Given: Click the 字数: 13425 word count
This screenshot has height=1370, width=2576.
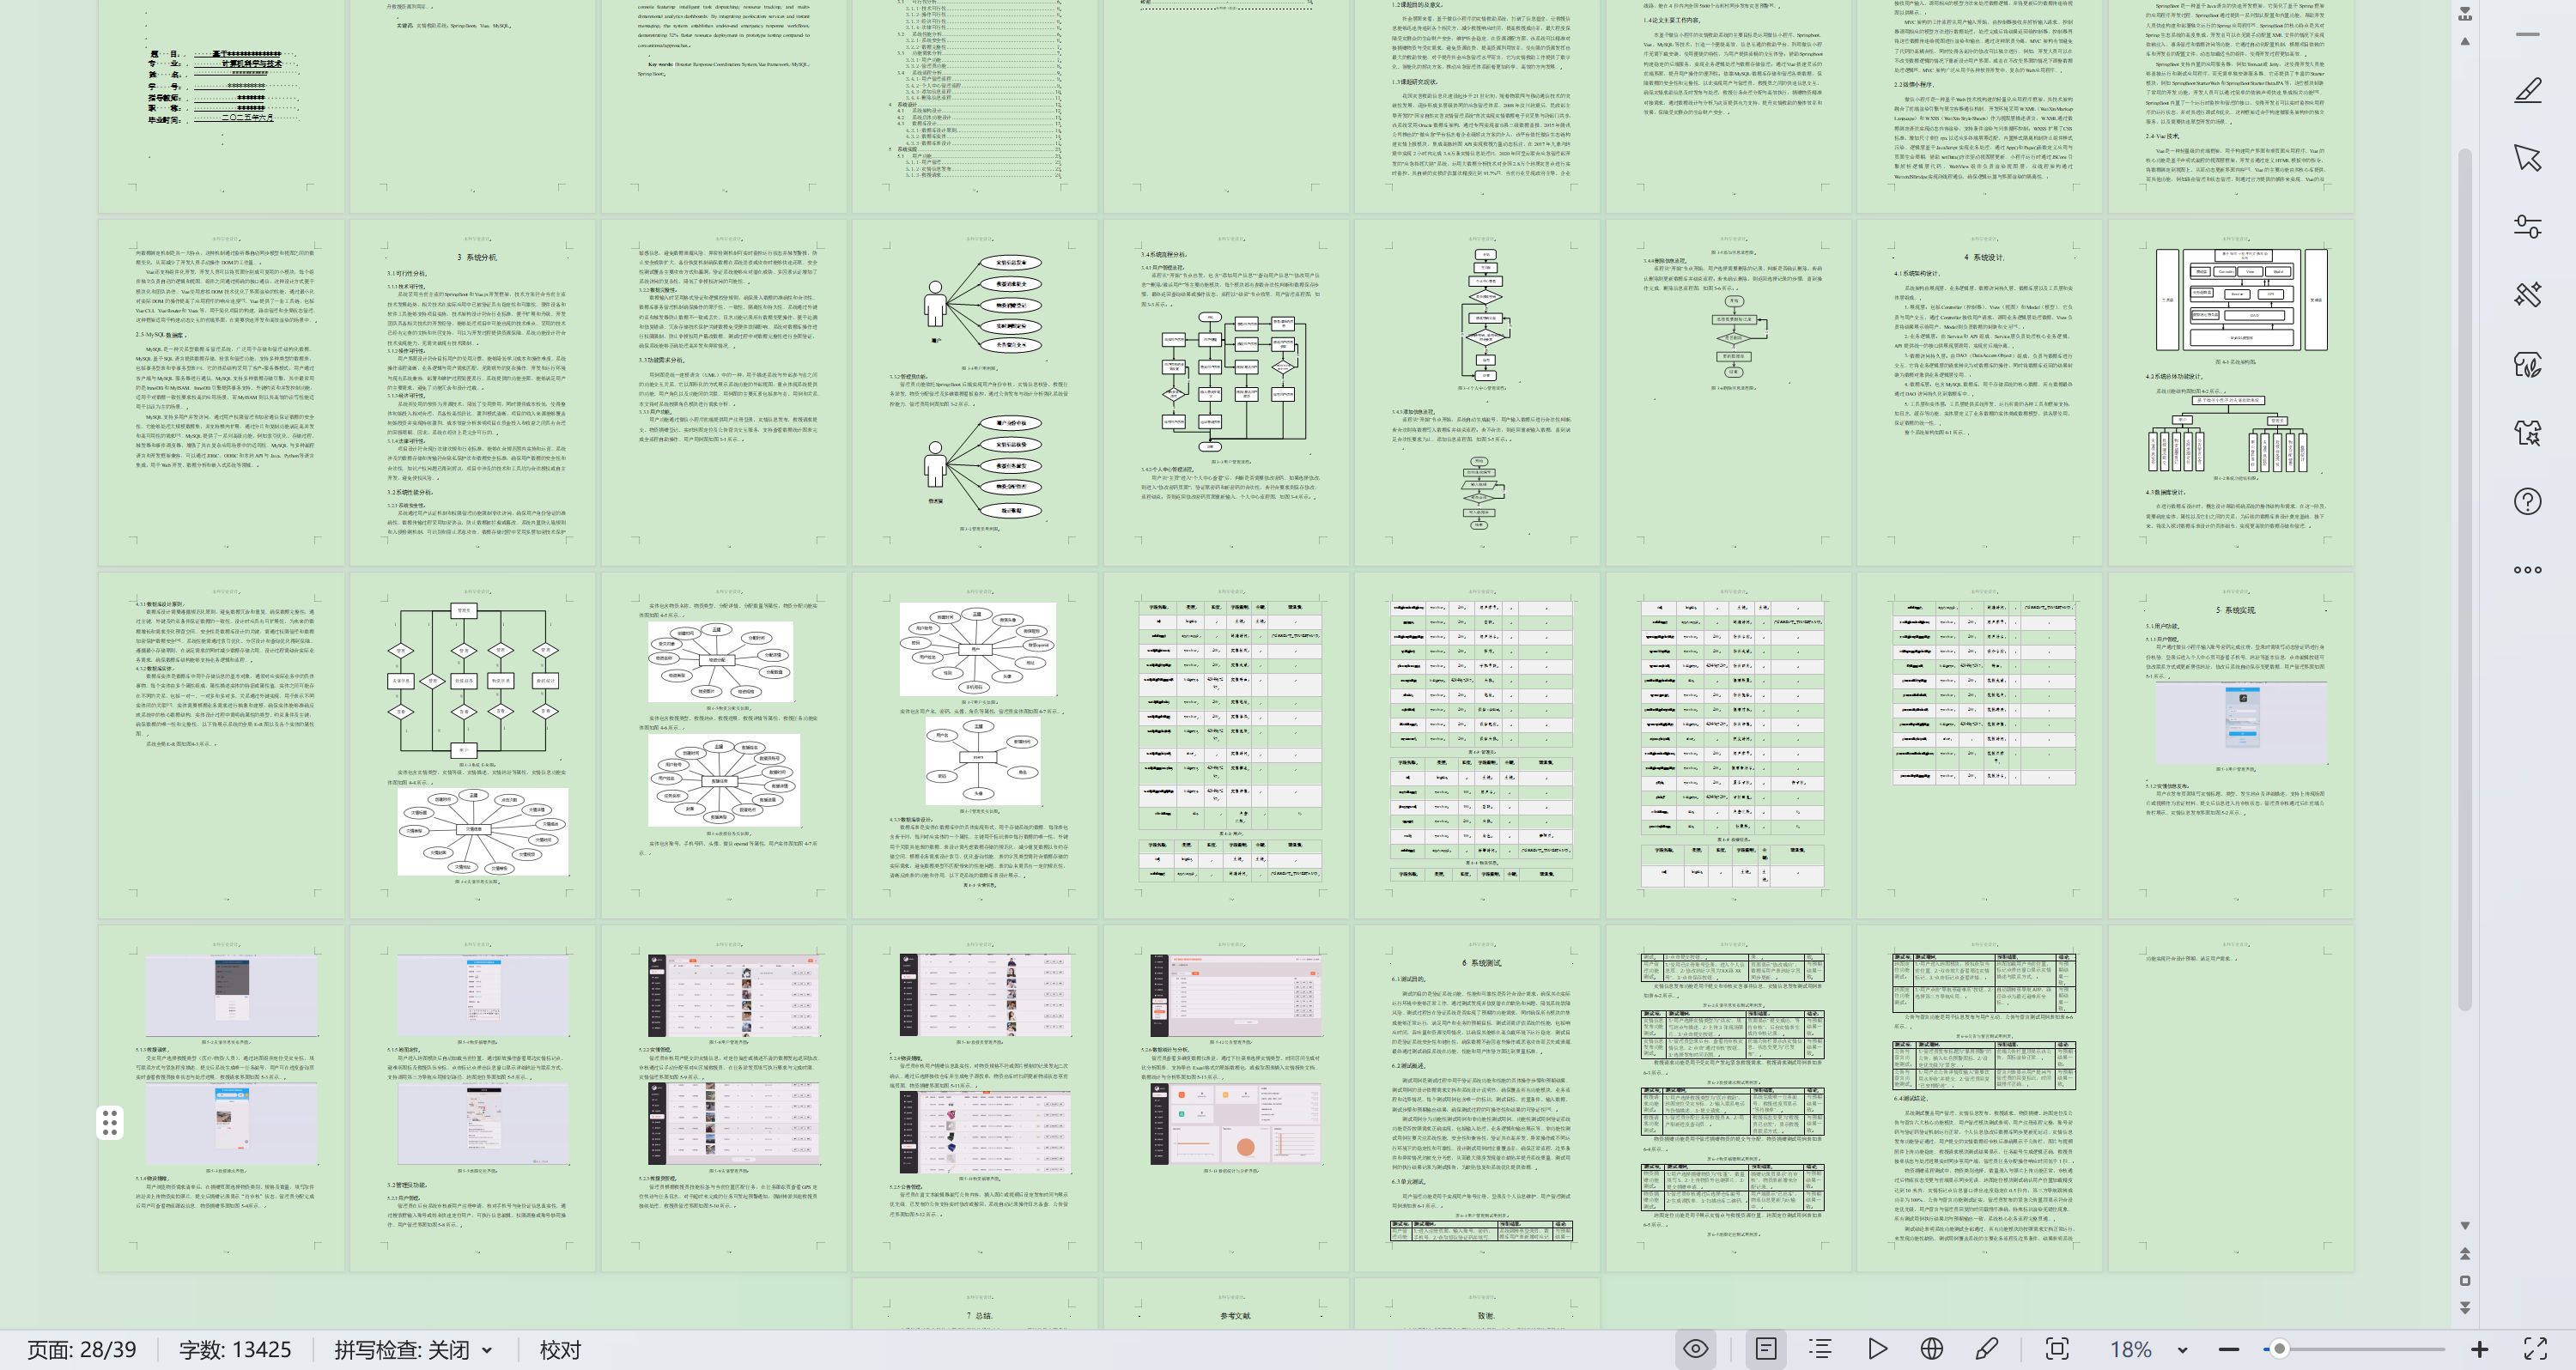Looking at the screenshot, I should click(235, 1349).
